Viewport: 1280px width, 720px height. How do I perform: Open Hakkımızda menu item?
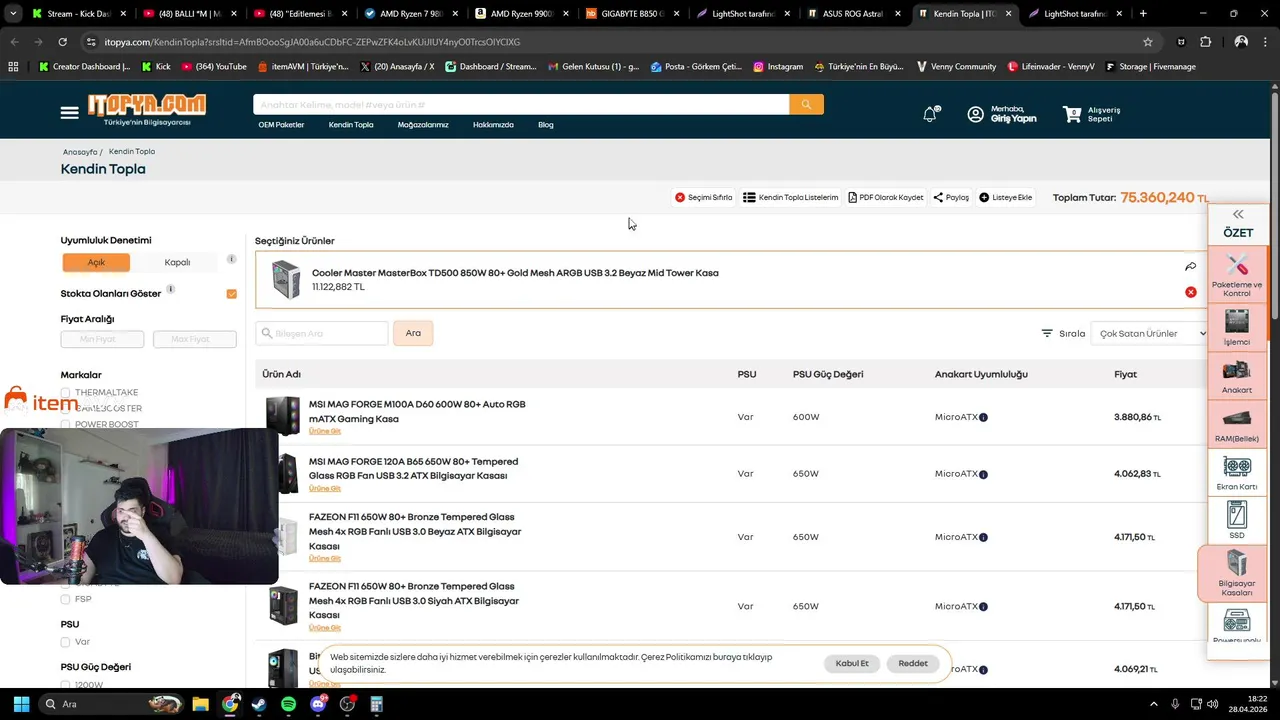click(x=493, y=125)
